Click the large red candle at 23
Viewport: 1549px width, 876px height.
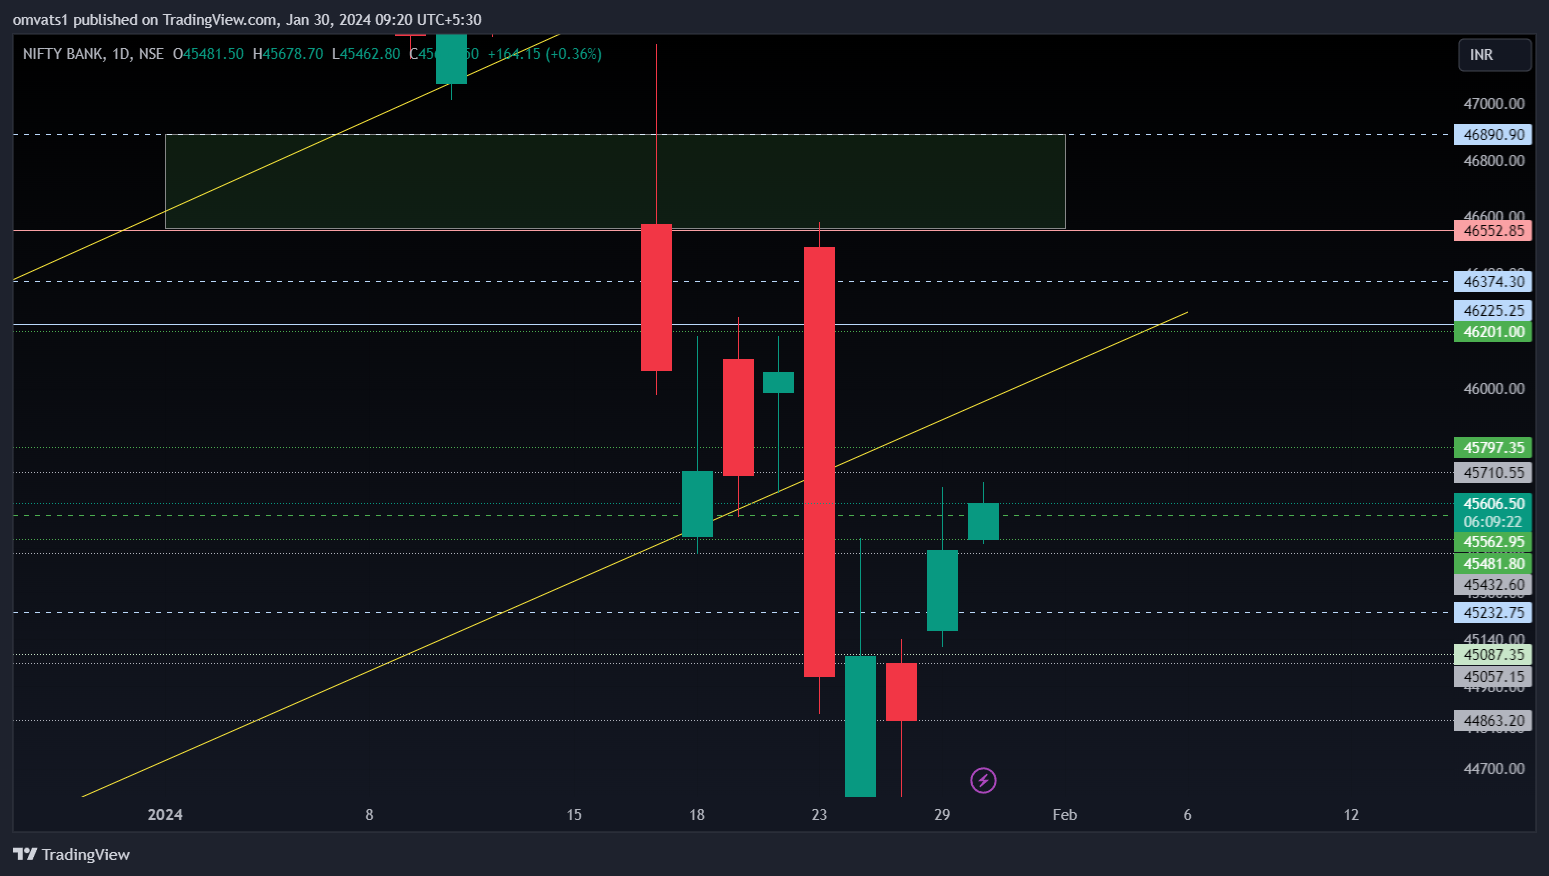pyautogui.click(x=819, y=462)
